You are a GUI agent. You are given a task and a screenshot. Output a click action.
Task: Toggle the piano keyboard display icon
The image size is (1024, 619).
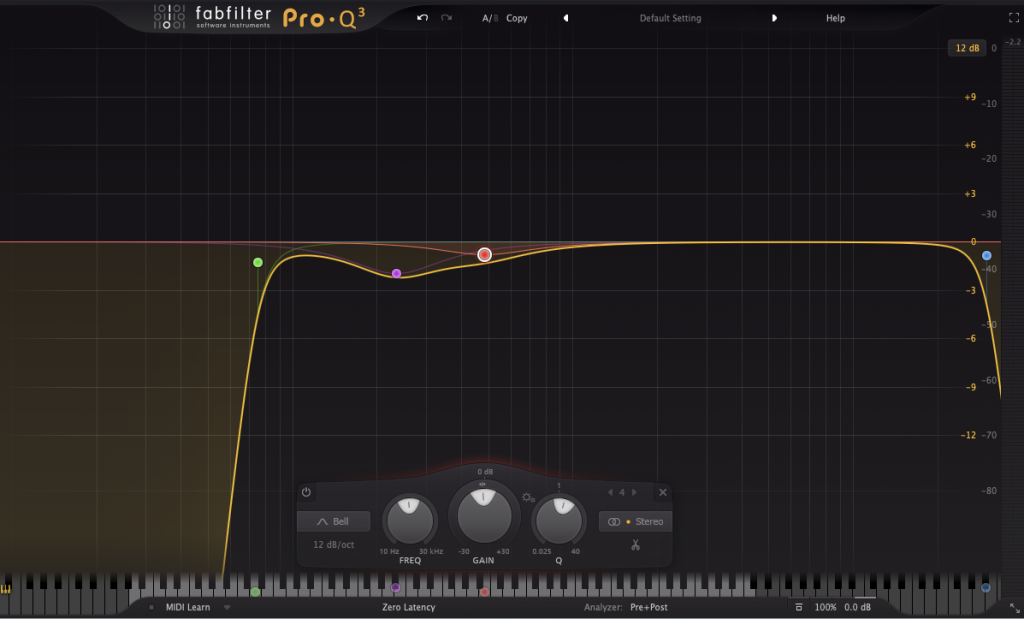click(x=6, y=589)
